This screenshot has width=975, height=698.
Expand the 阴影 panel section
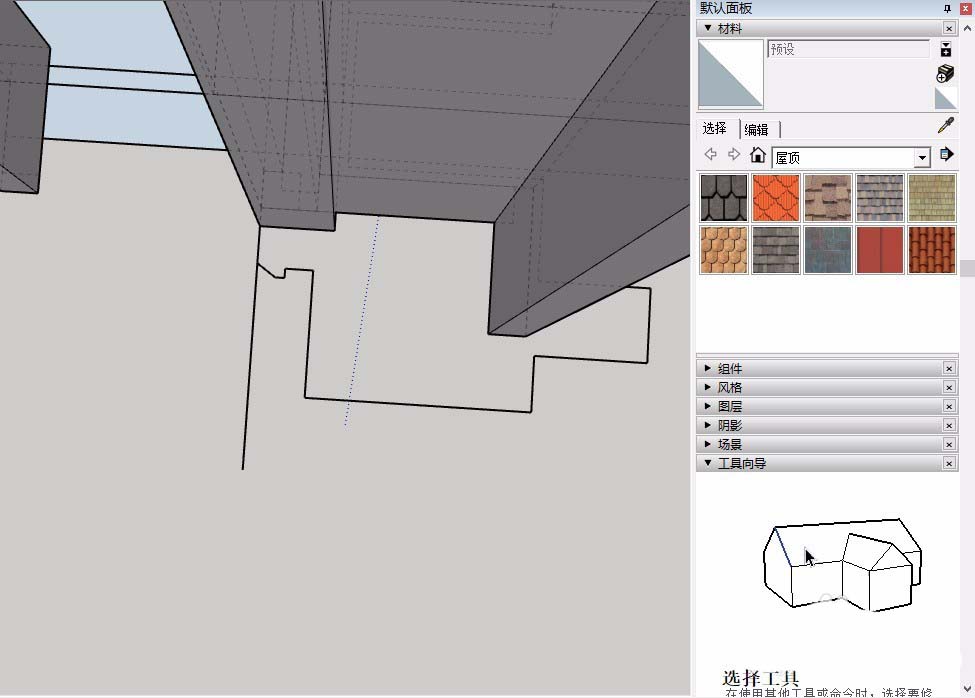click(708, 425)
